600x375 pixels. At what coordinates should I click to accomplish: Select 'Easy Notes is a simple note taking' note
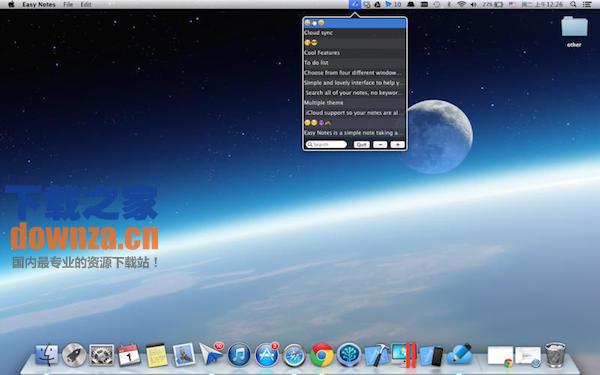click(x=354, y=133)
